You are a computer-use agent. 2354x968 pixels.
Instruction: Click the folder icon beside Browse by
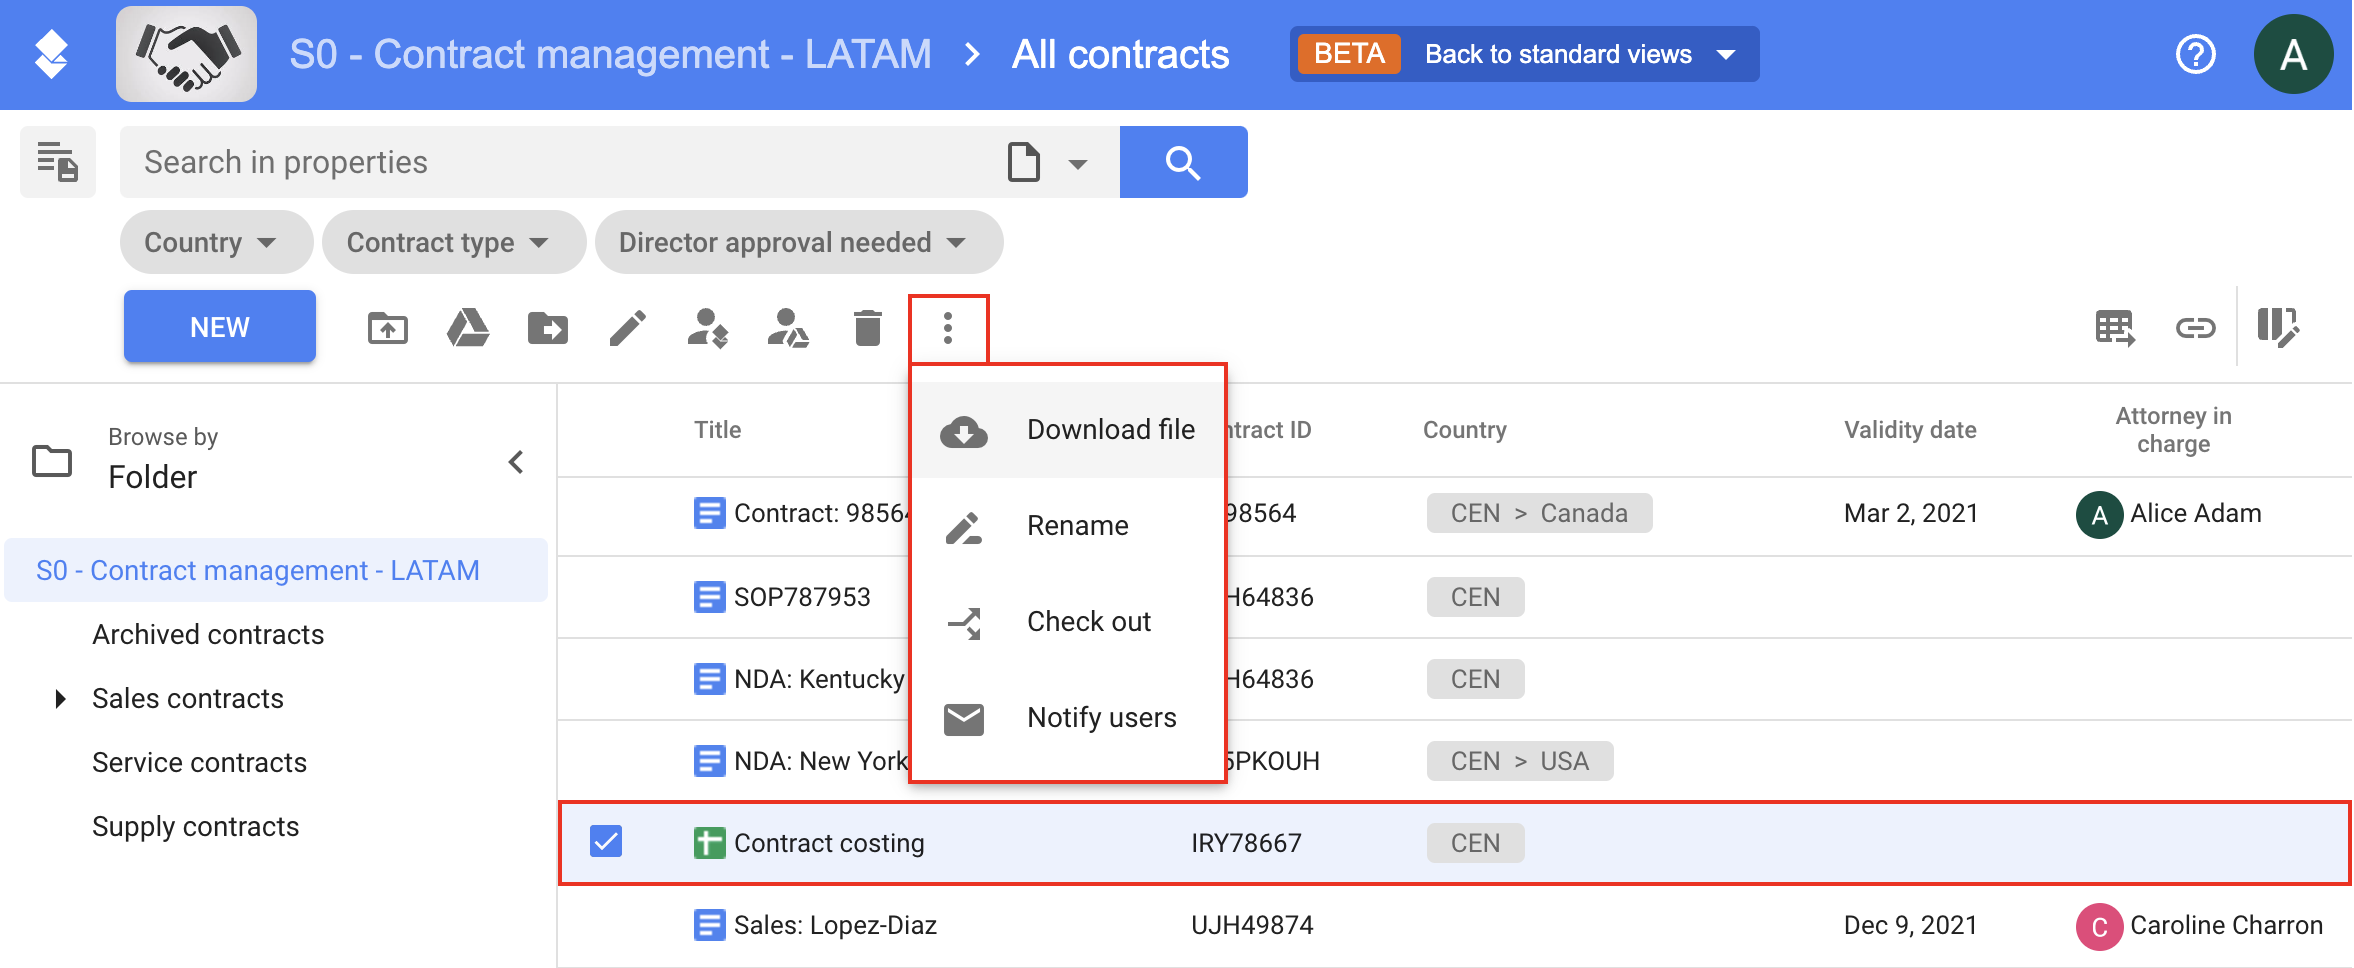click(x=52, y=461)
